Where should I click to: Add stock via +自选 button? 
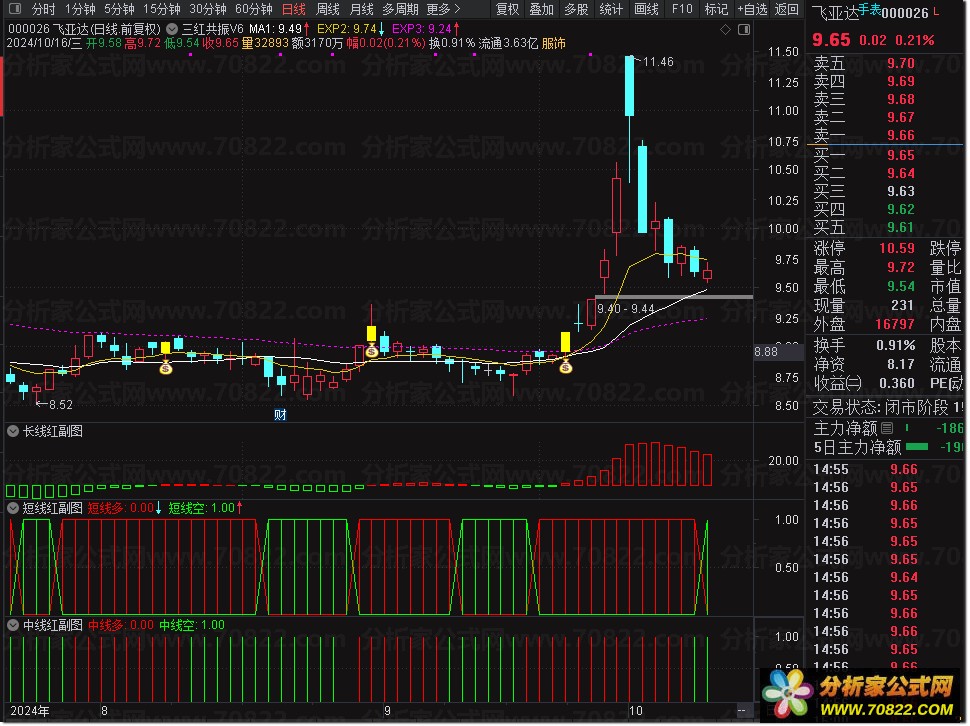coord(752,9)
